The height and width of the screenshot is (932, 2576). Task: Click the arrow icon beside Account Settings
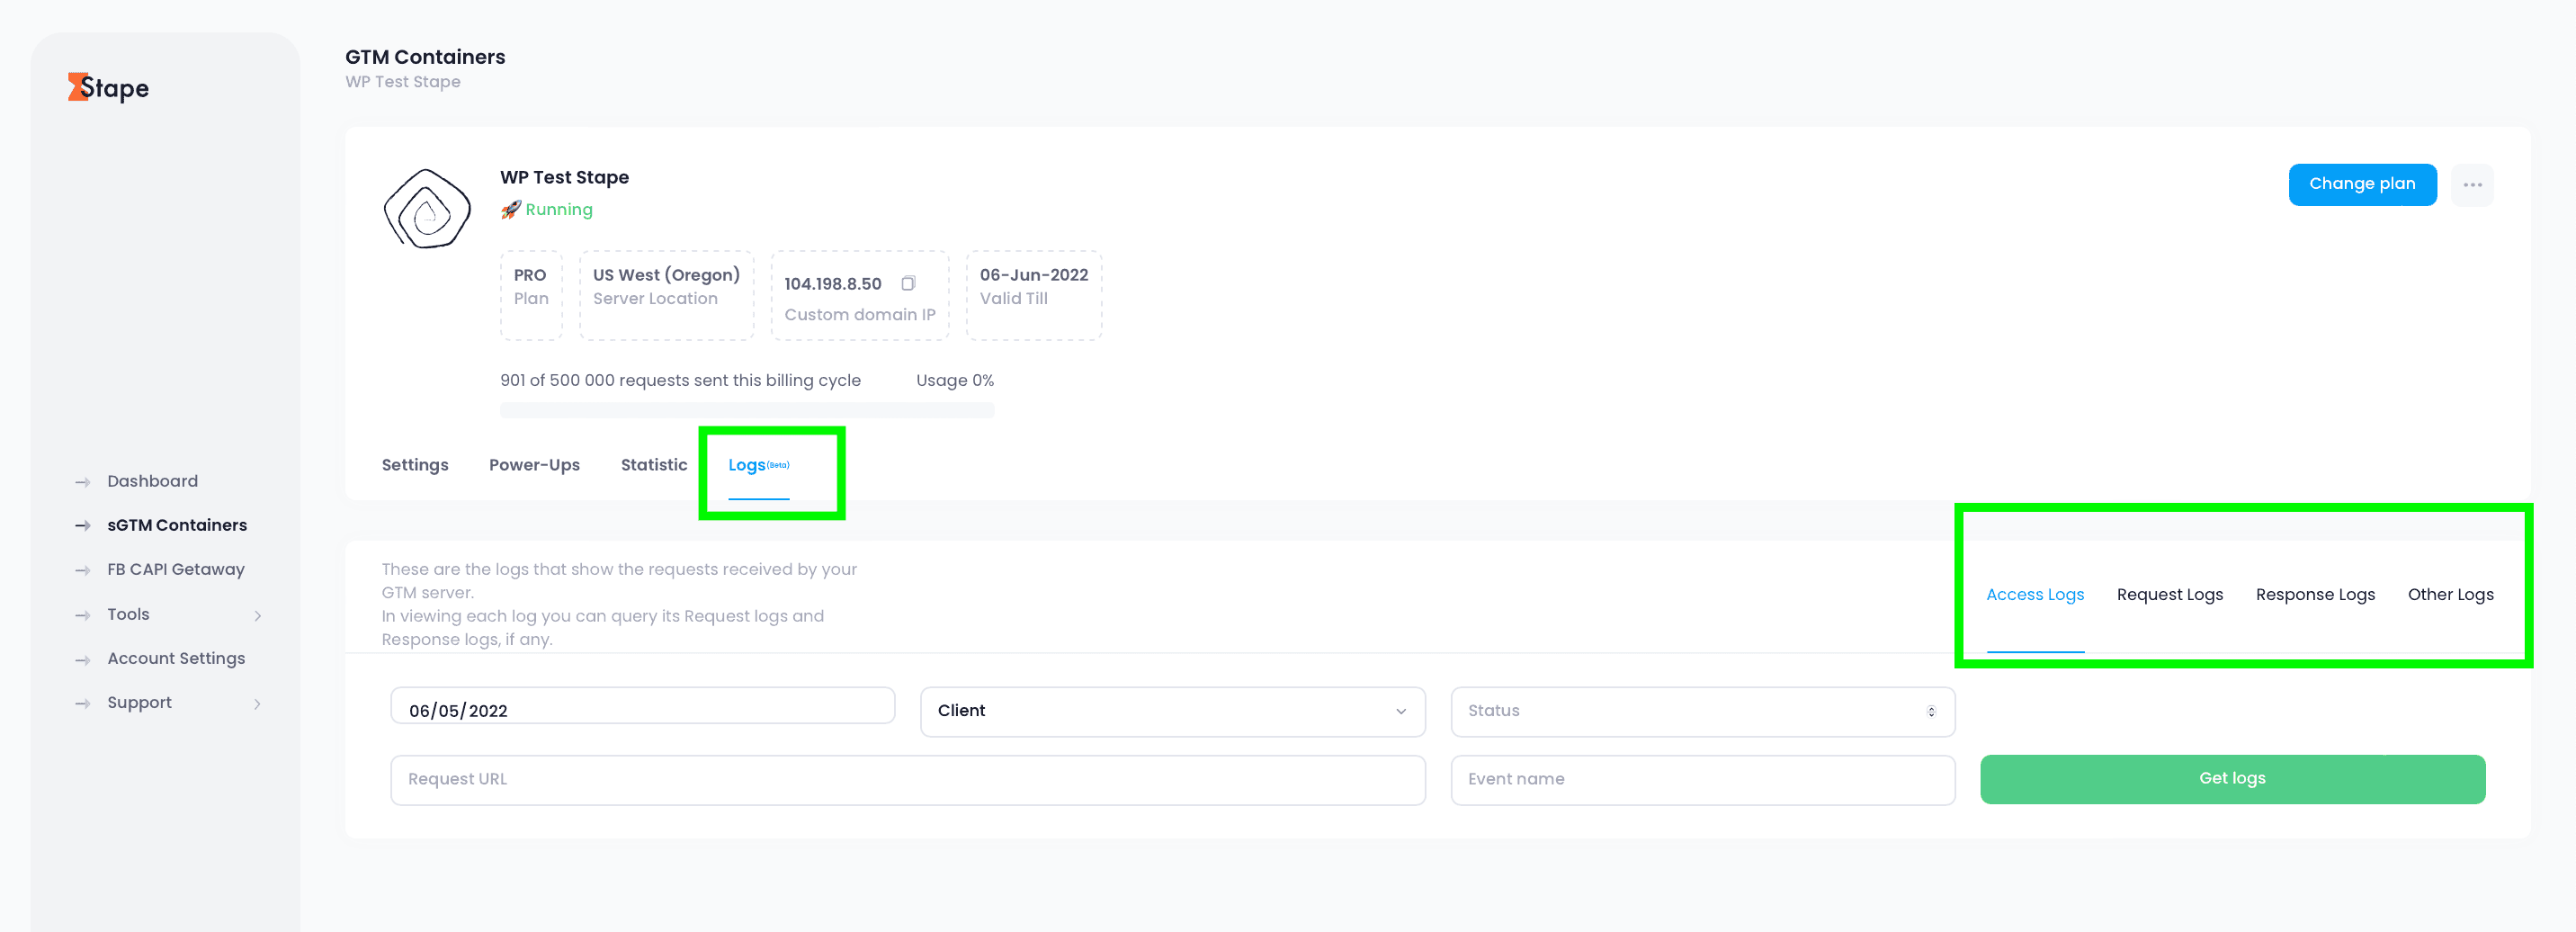click(x=83, y=659)
